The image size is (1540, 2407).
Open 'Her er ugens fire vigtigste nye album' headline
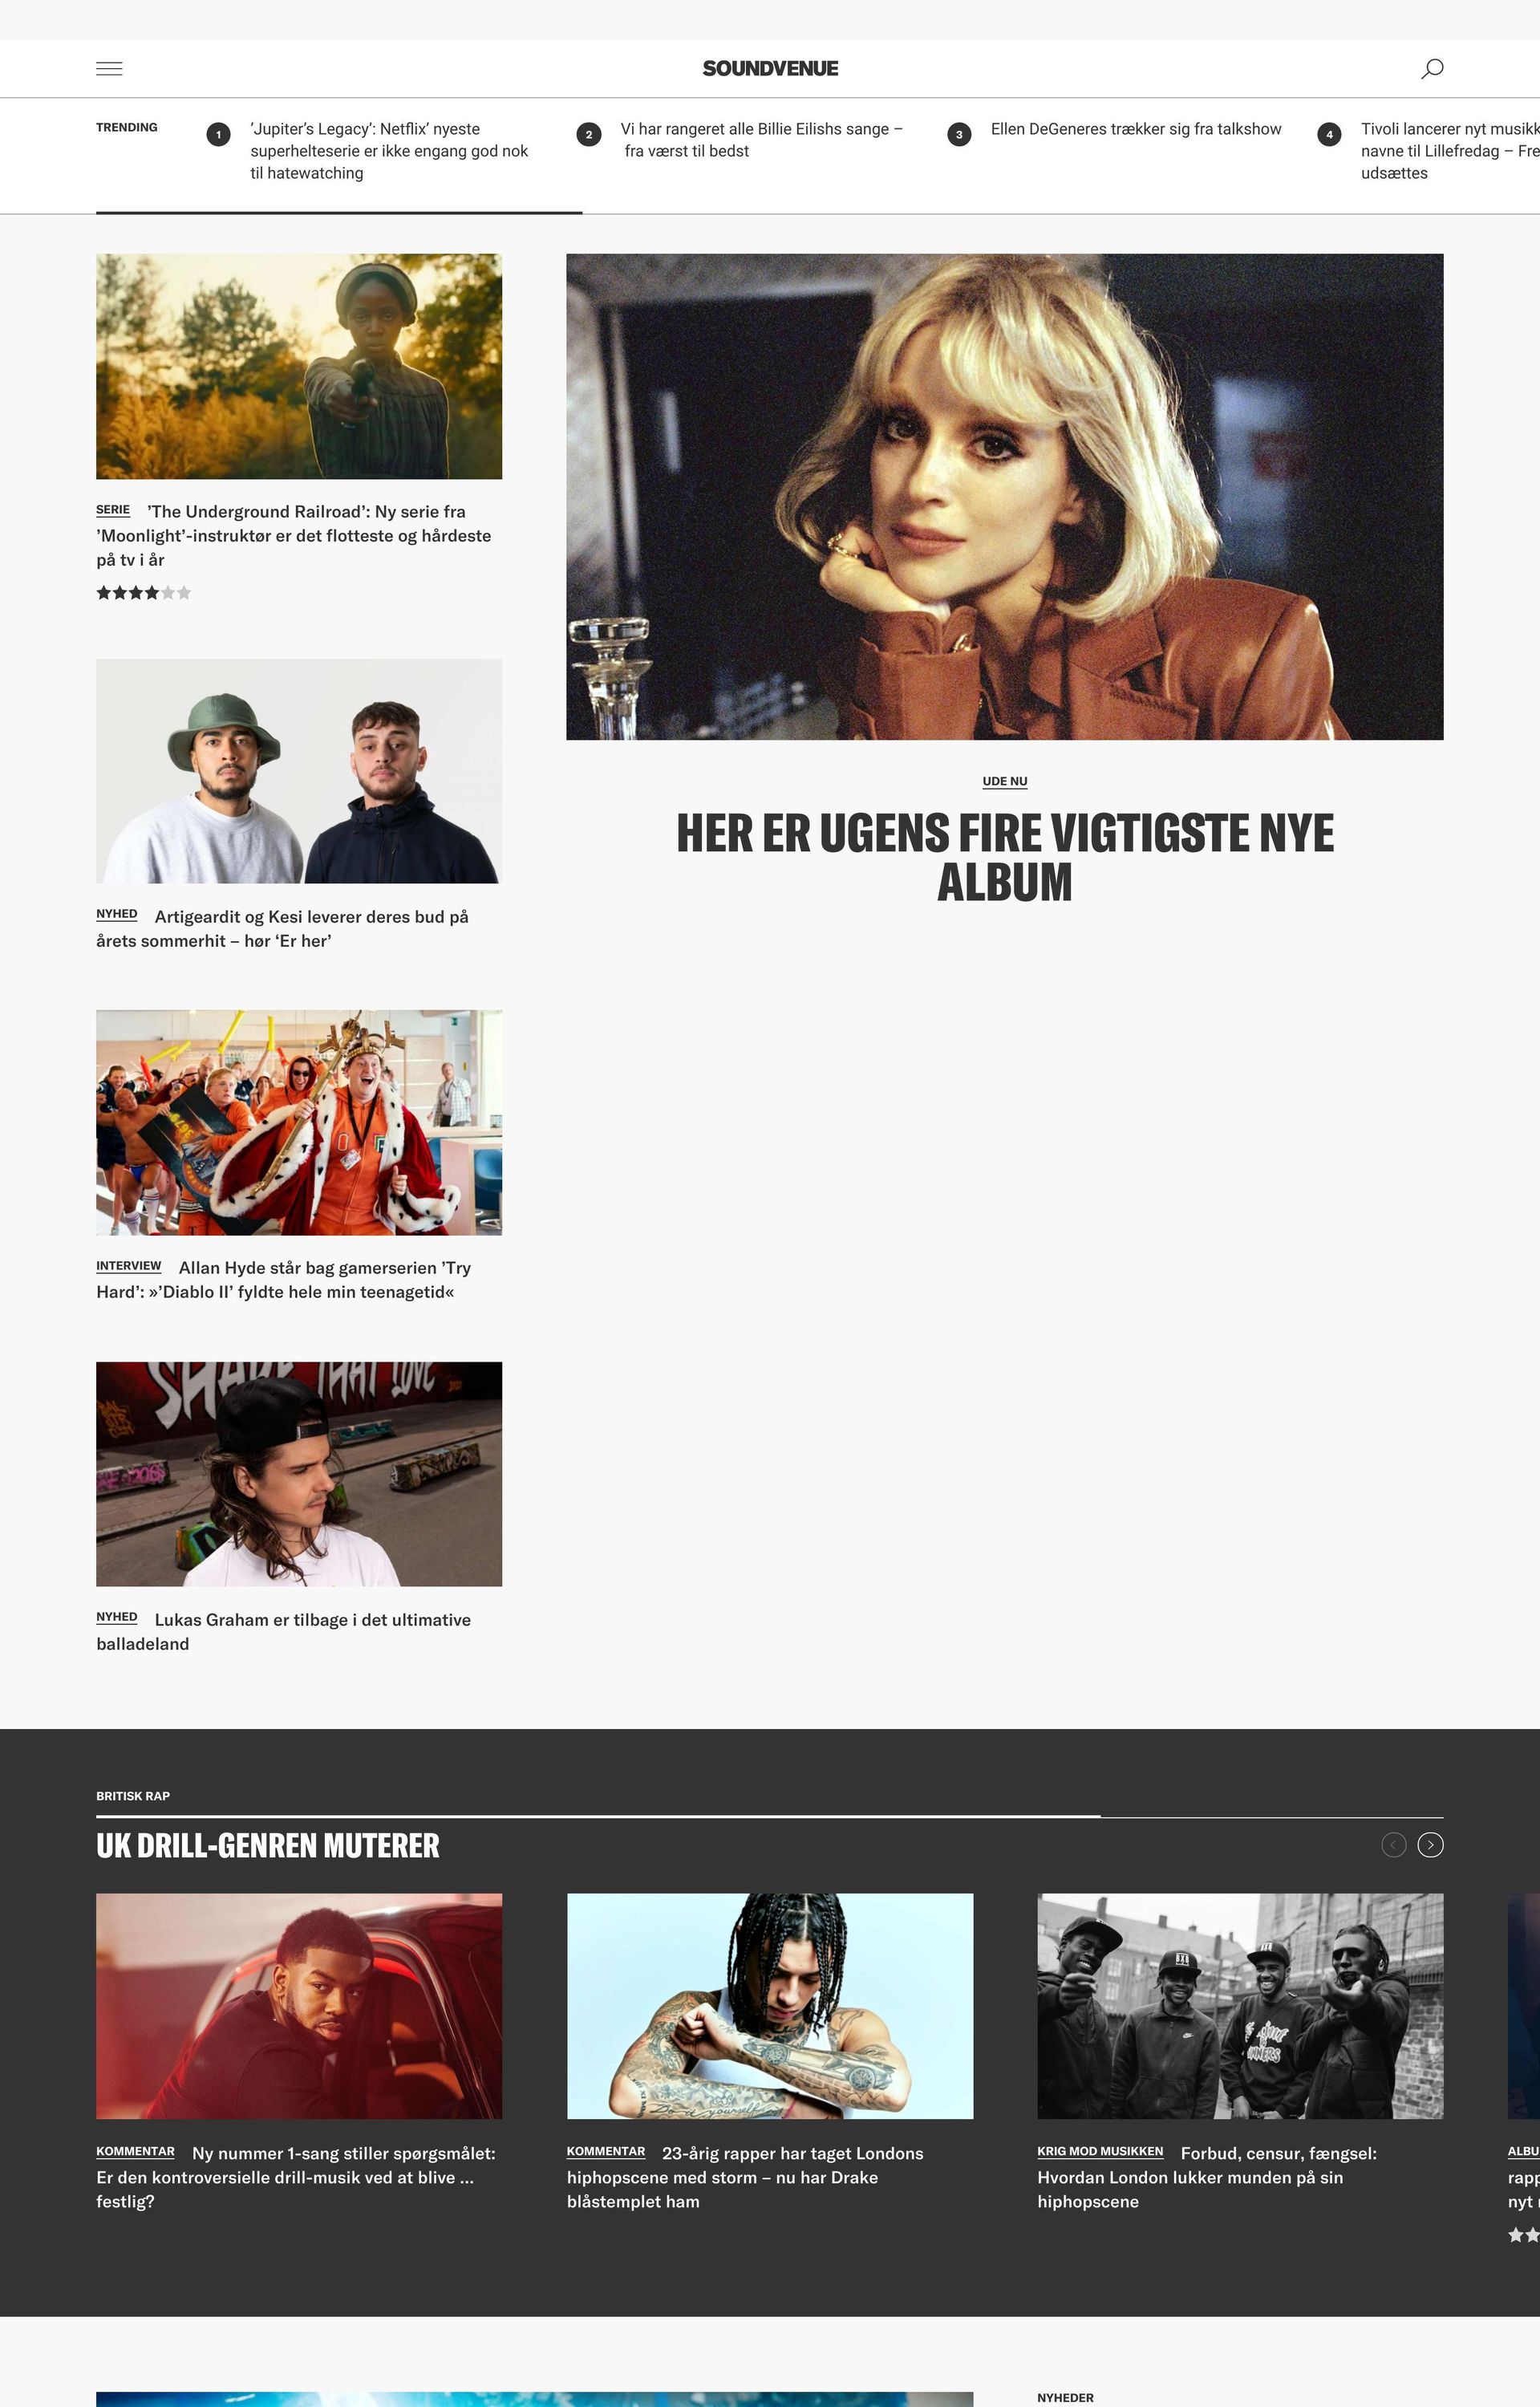(1005, 858)
